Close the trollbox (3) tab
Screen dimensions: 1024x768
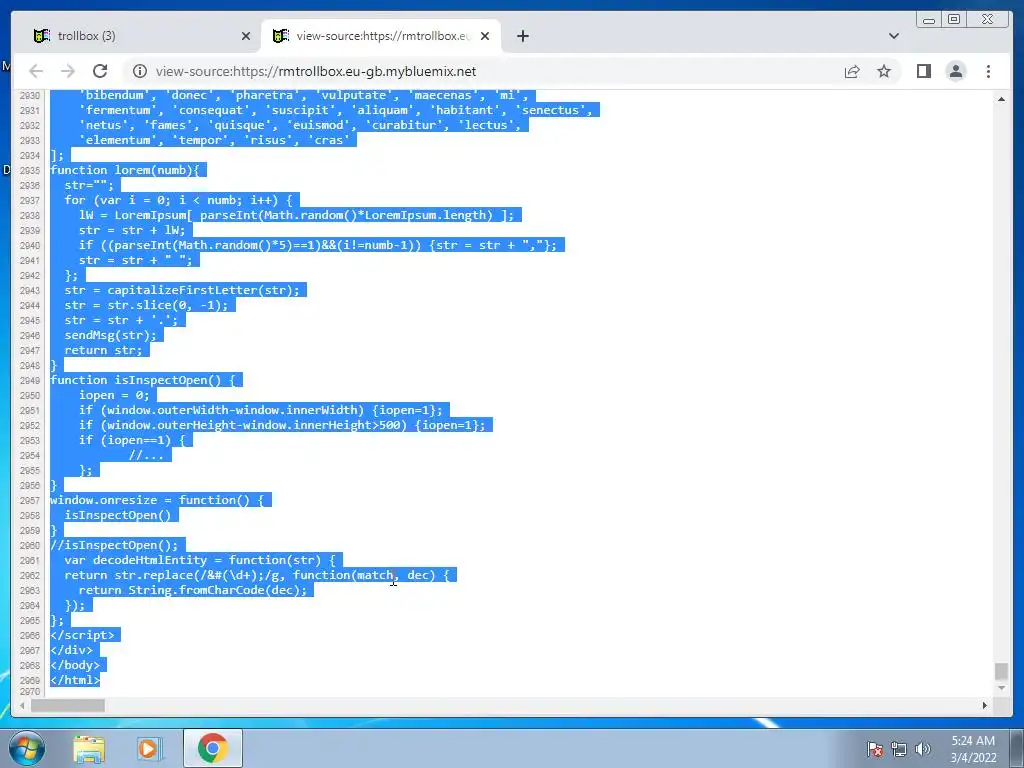coord(246,36)
